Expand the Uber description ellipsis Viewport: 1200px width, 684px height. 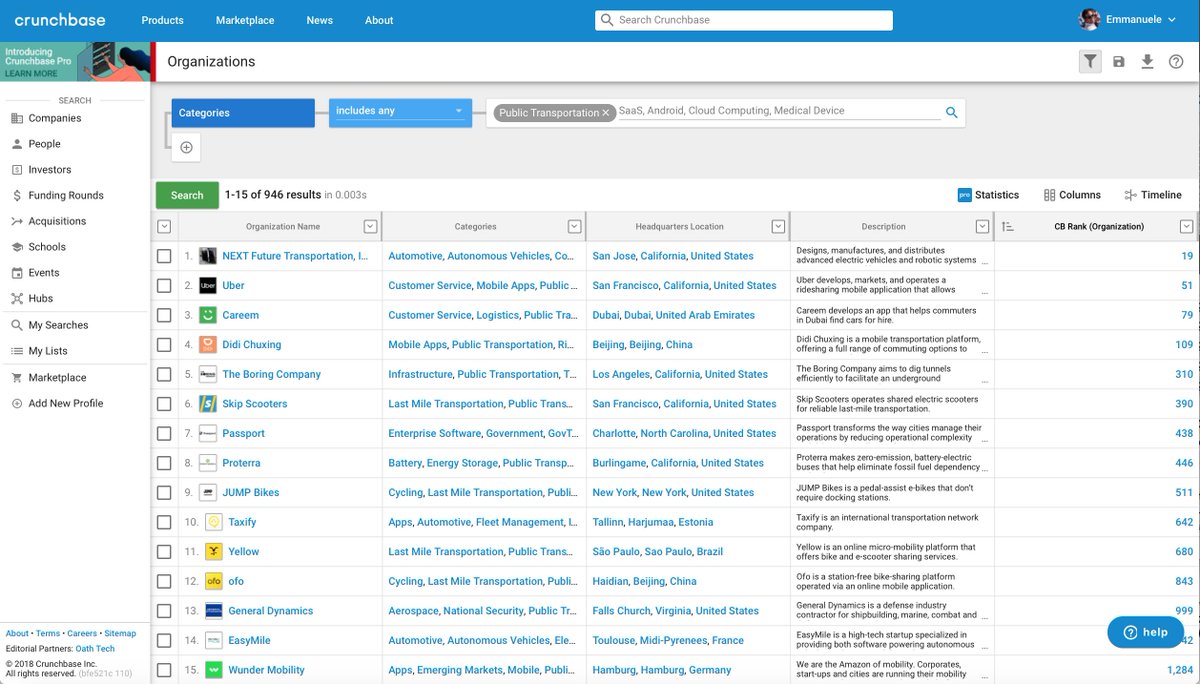pyautogui.click(x=985, y=293)
